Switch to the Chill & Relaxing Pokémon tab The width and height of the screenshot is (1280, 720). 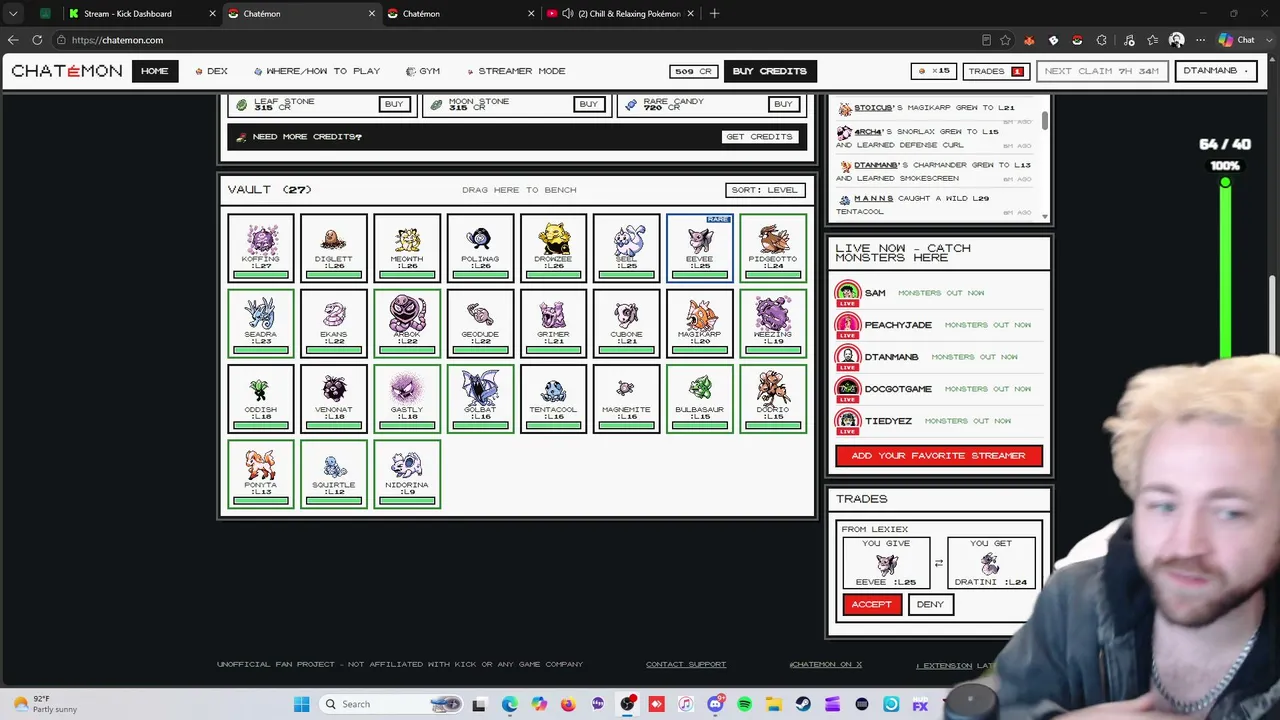(620, 14)
